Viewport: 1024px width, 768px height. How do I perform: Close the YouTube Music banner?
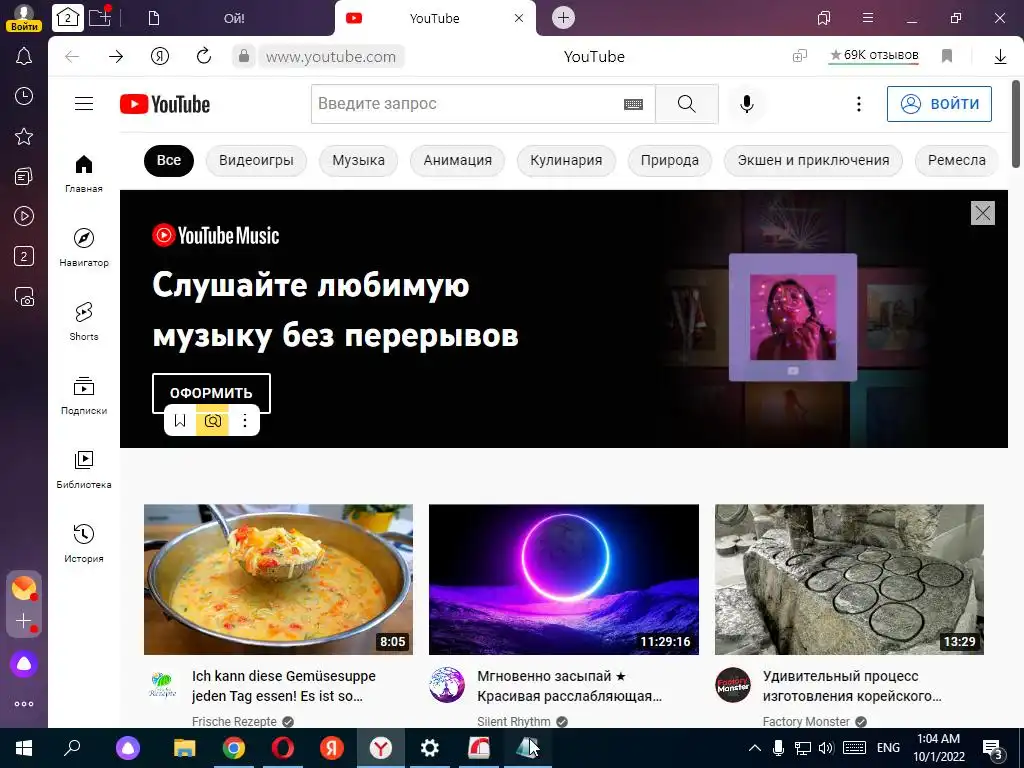982,213
